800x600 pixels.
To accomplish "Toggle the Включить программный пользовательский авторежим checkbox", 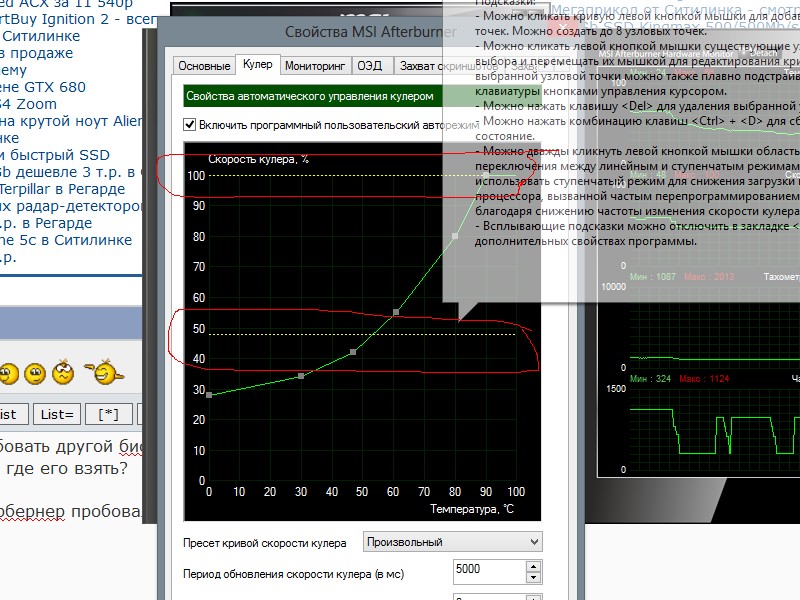I will coord(189,124).
